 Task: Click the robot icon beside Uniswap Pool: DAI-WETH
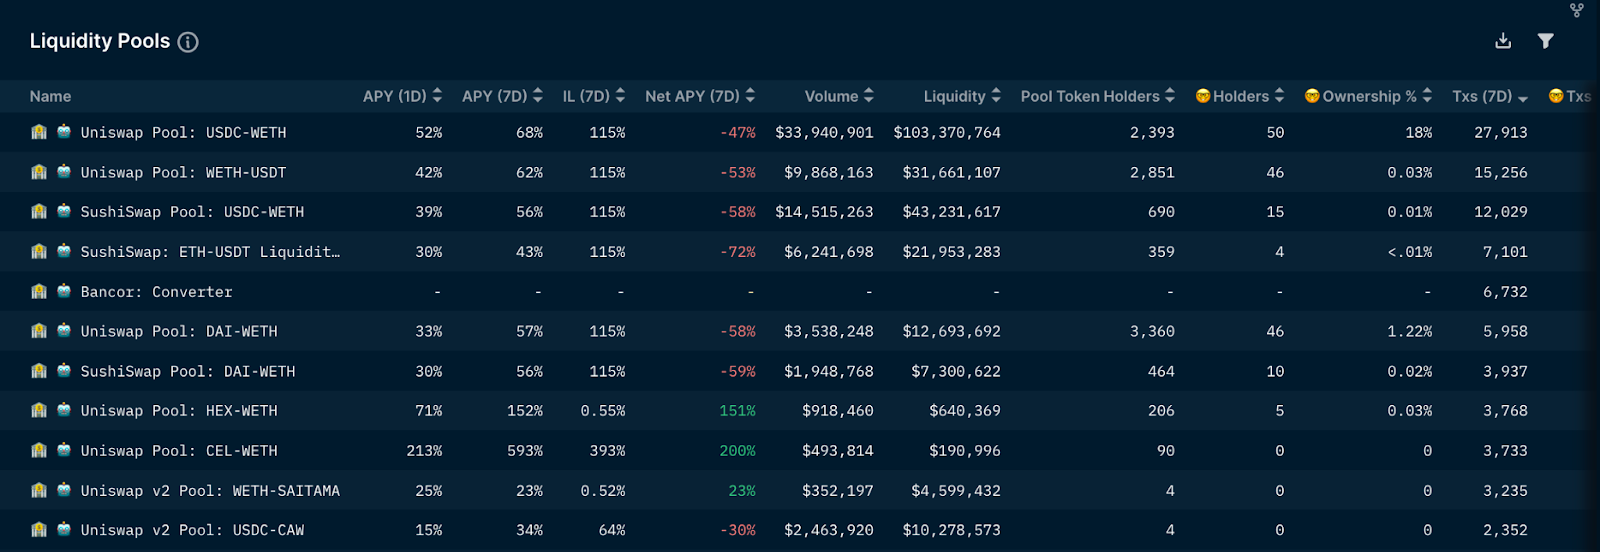click(64, 331)
